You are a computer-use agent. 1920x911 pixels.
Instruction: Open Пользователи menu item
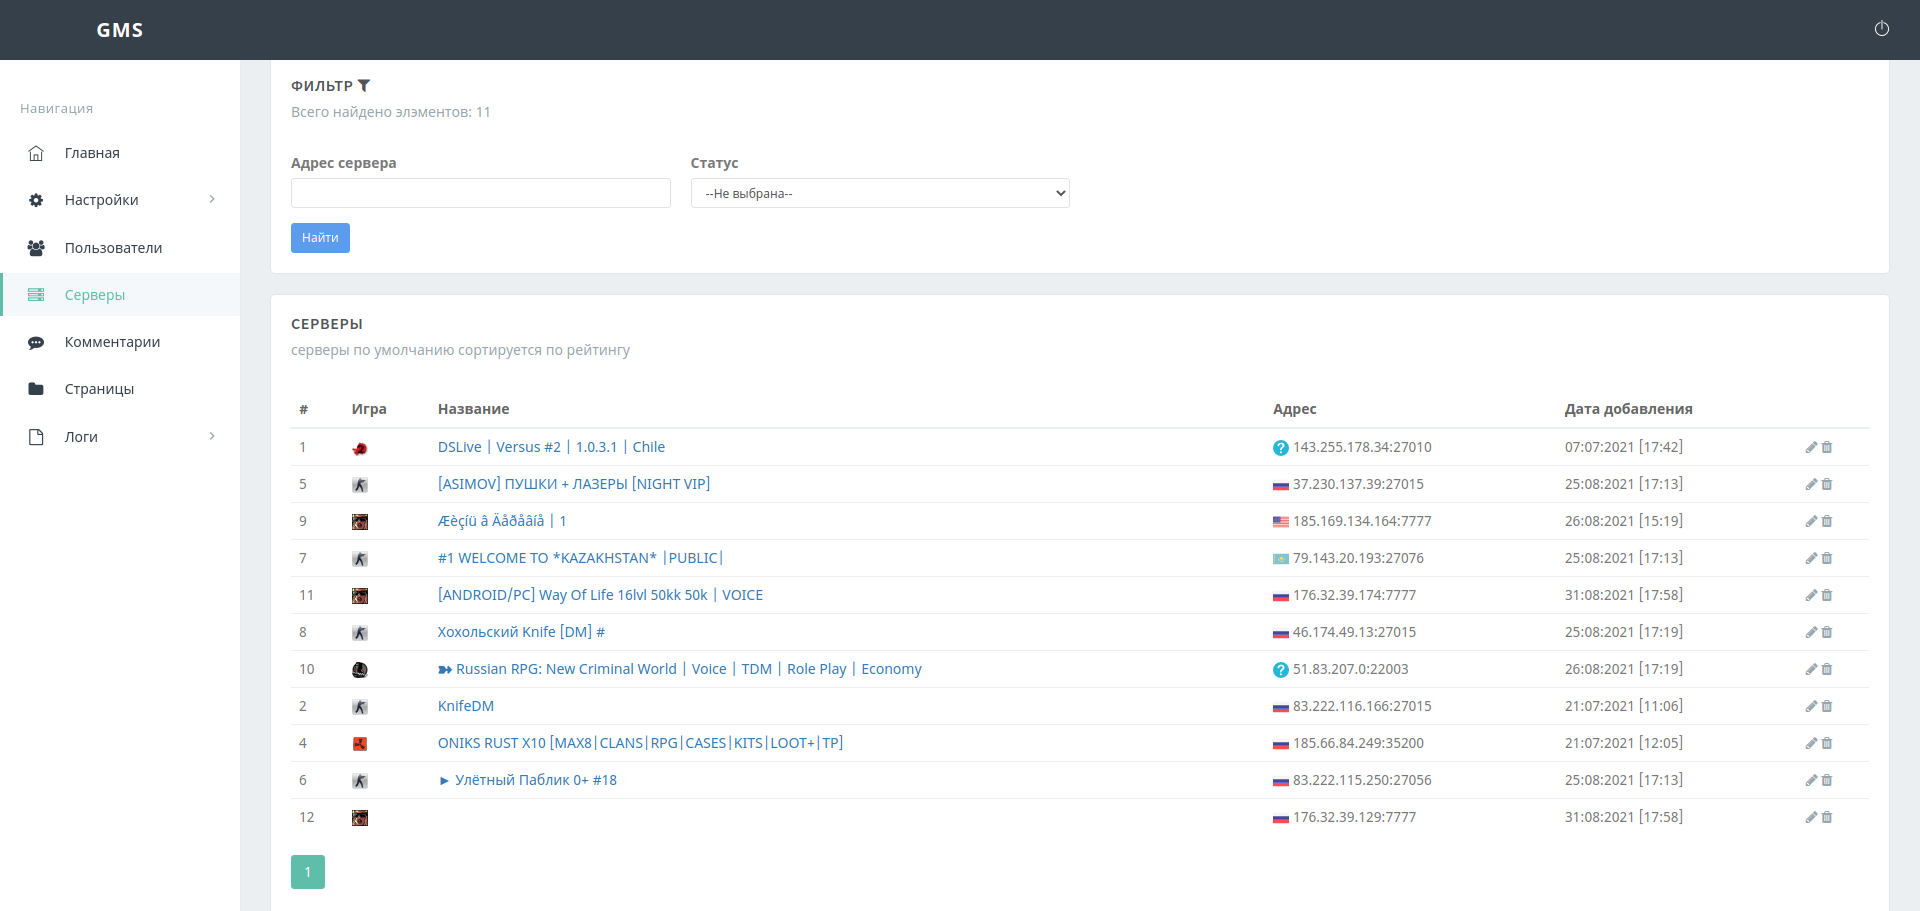point(113,248)
